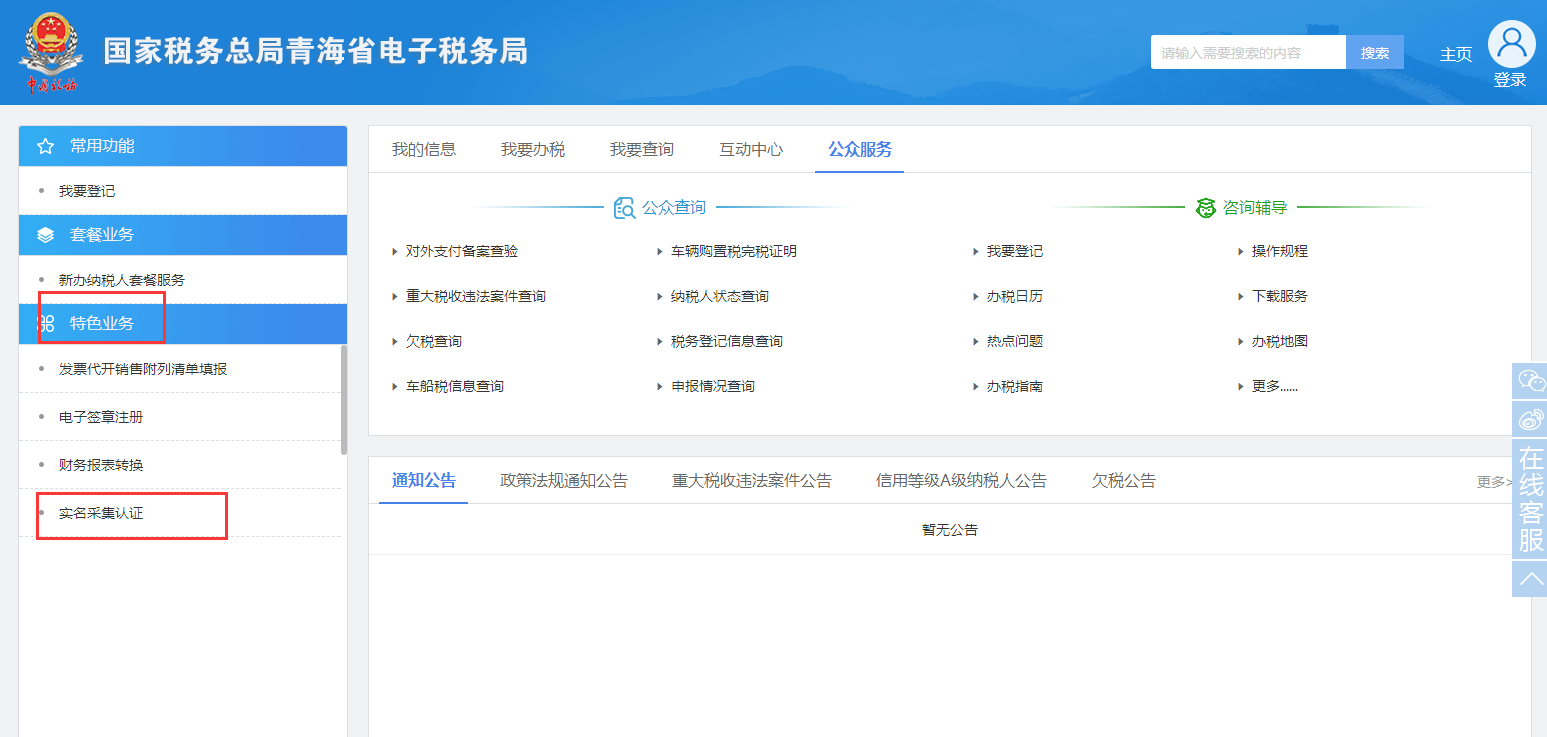Open the 政策法规通知公告 tab

coord(563,481)
